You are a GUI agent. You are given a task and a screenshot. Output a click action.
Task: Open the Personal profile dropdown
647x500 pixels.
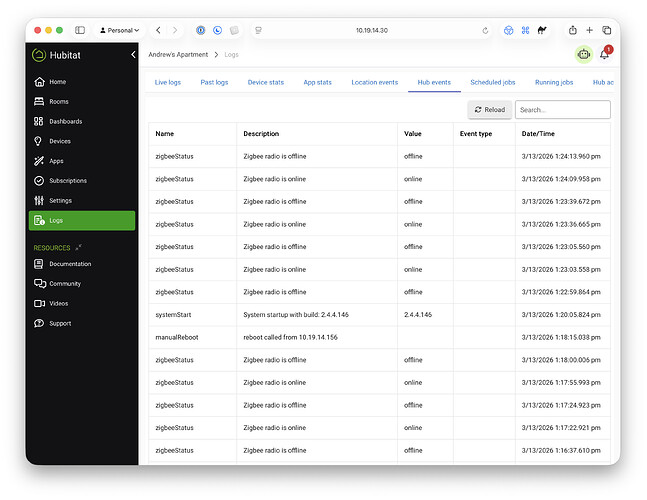pyautogui.click(x=119, y=30)
